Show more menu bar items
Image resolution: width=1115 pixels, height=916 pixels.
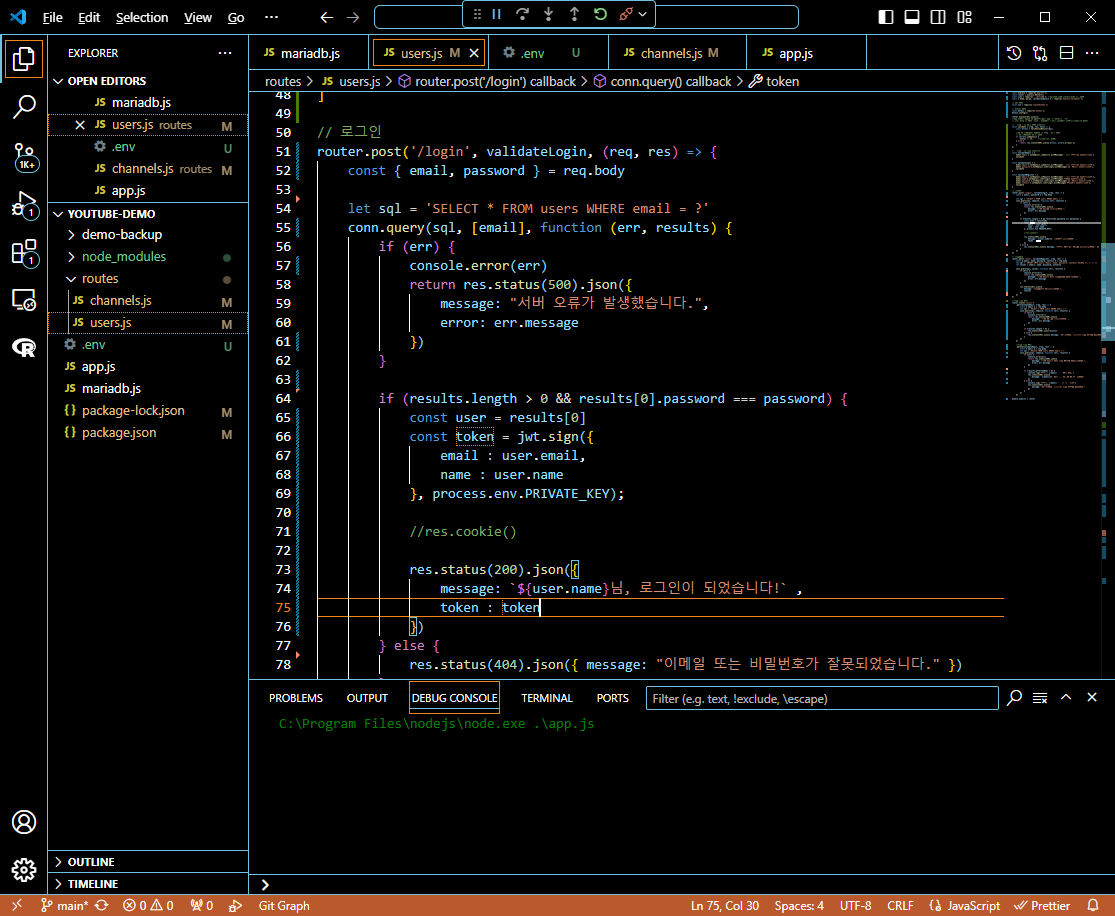tap(272, 17)
